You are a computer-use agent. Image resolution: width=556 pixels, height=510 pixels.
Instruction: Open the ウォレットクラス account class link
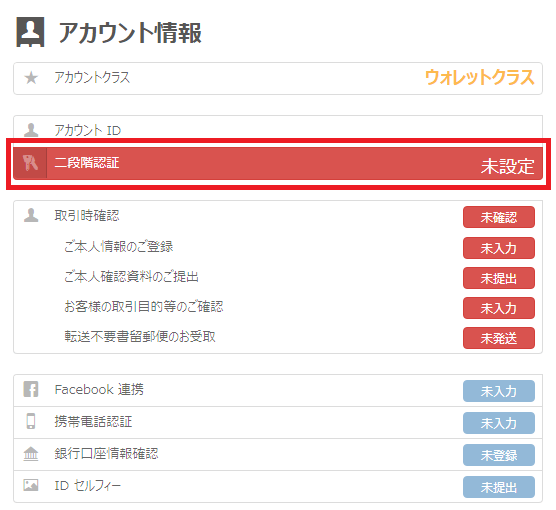coord(479,77)
